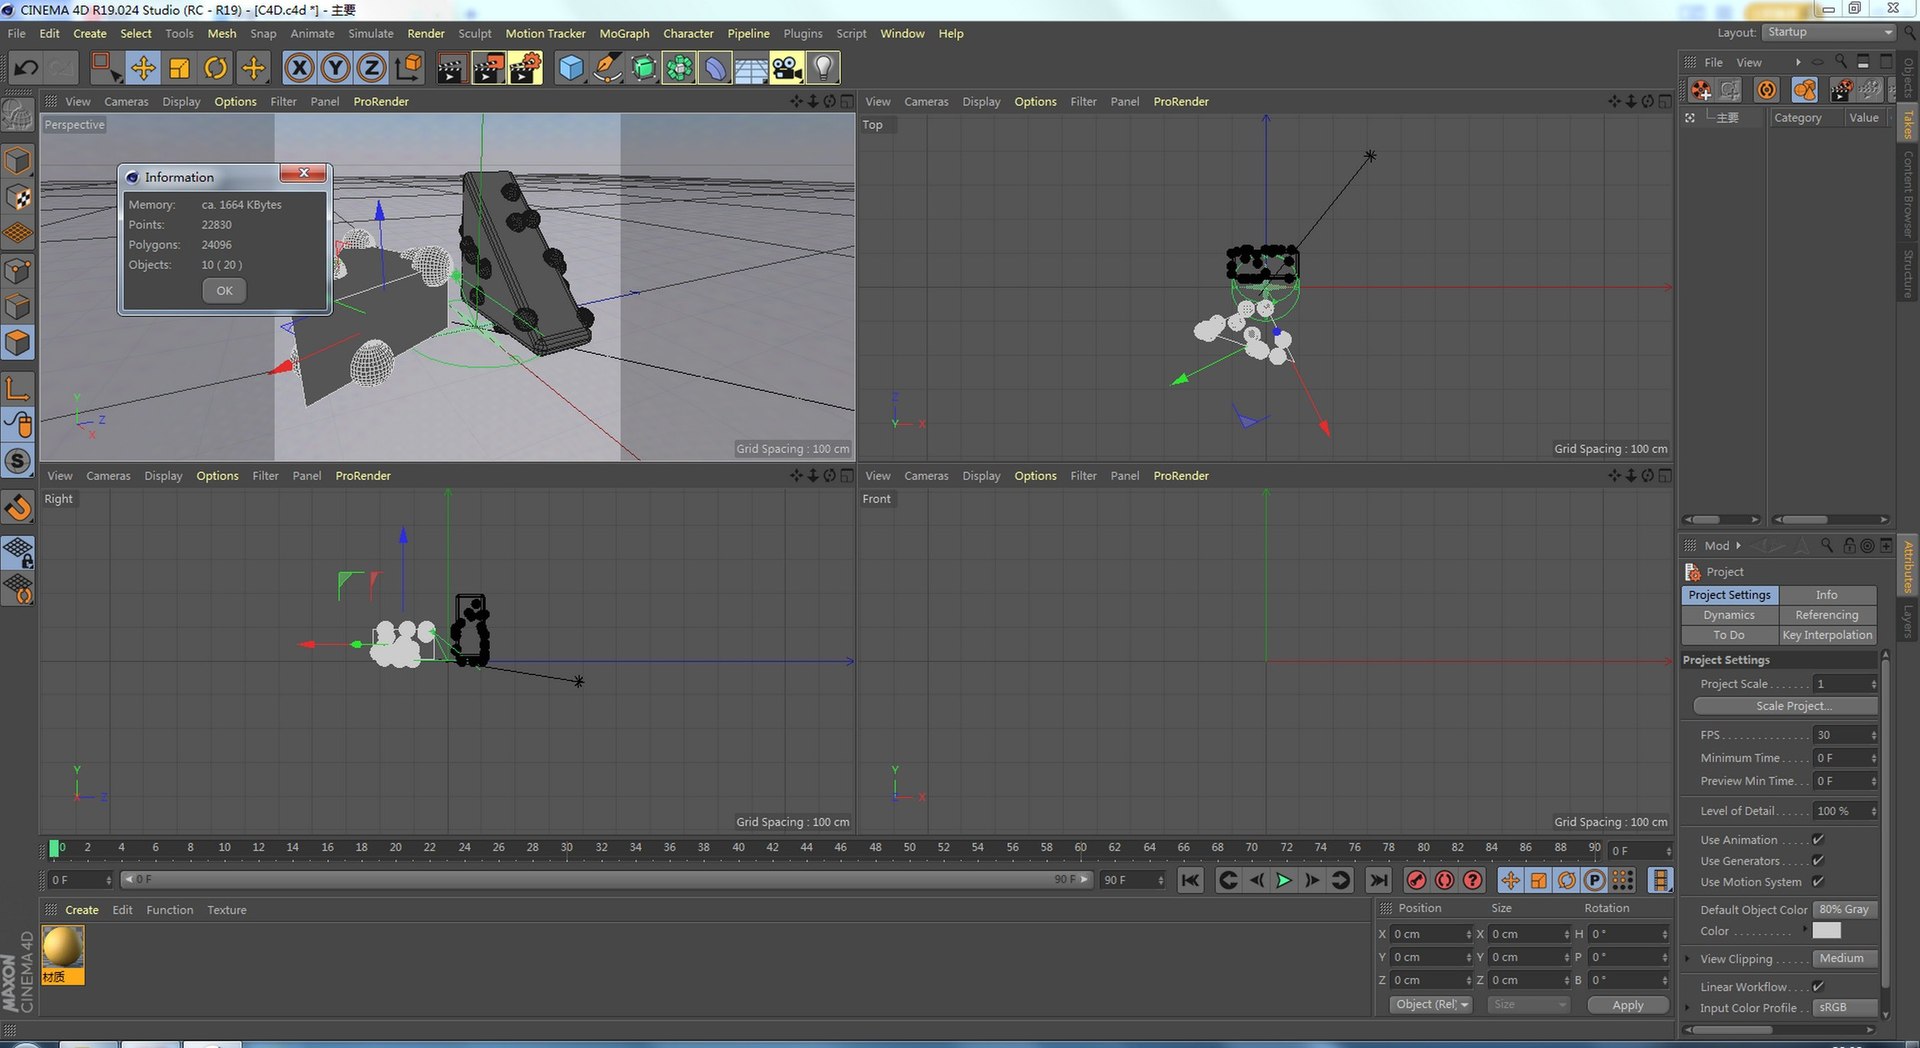Screen dimensions: 1920x1048
Task: Activate the Rotate tool
Action: [216, 68]
